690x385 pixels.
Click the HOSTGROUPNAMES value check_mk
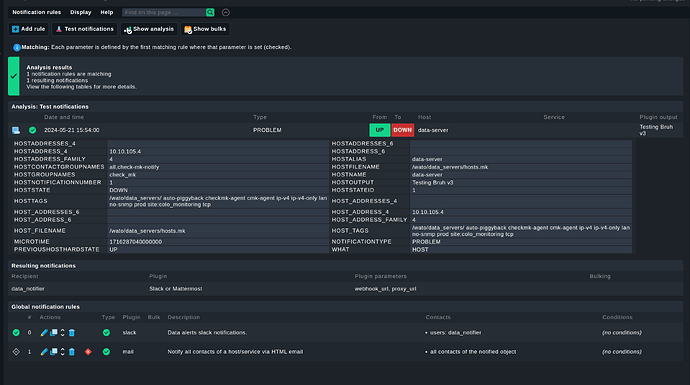click(x=123, y=175)
